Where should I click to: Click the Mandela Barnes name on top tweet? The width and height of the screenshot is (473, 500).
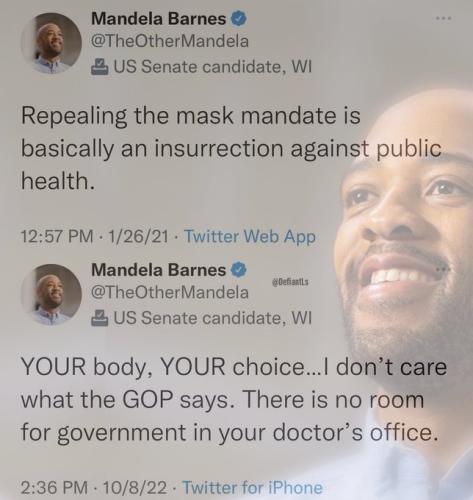click(159, 18)
